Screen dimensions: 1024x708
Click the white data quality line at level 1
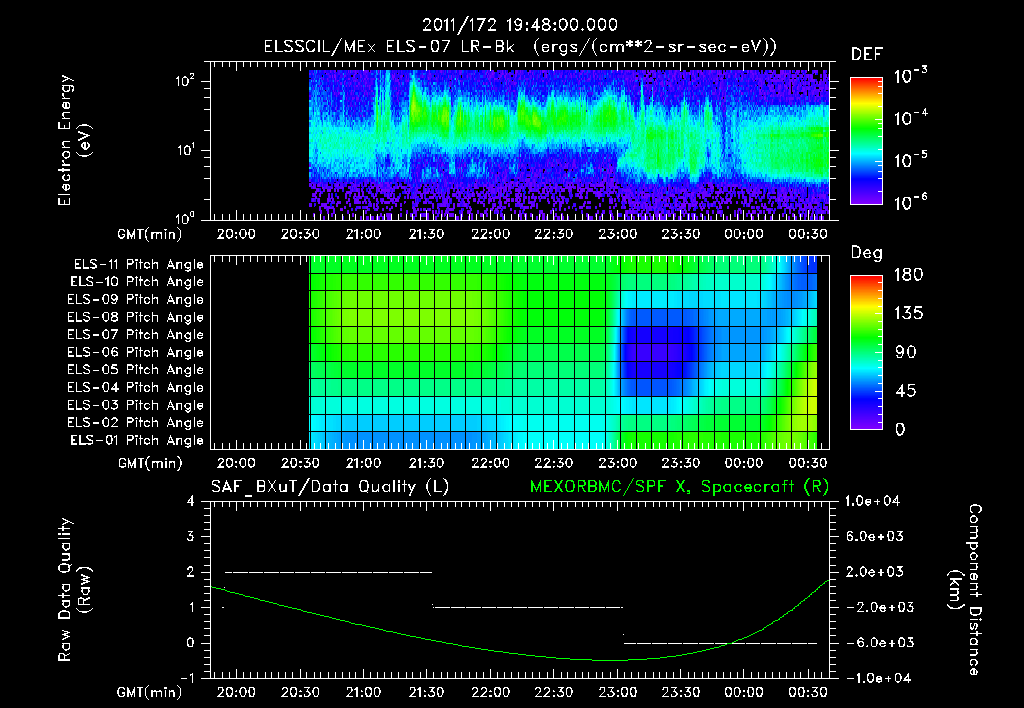[528, 607]
